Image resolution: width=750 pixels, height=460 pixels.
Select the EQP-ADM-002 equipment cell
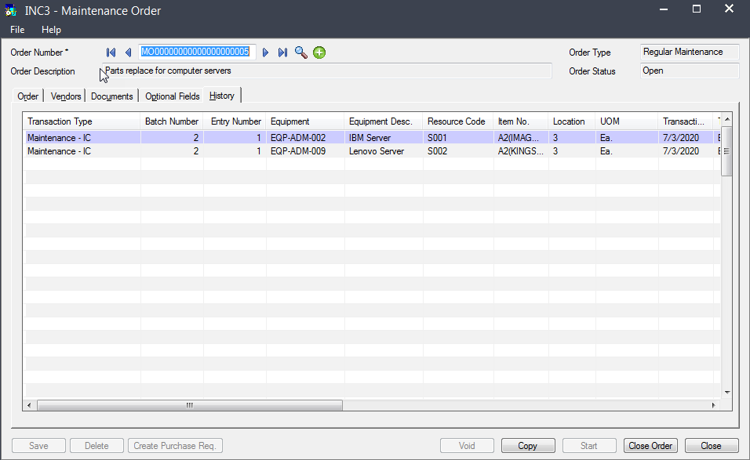pos(305,138)
